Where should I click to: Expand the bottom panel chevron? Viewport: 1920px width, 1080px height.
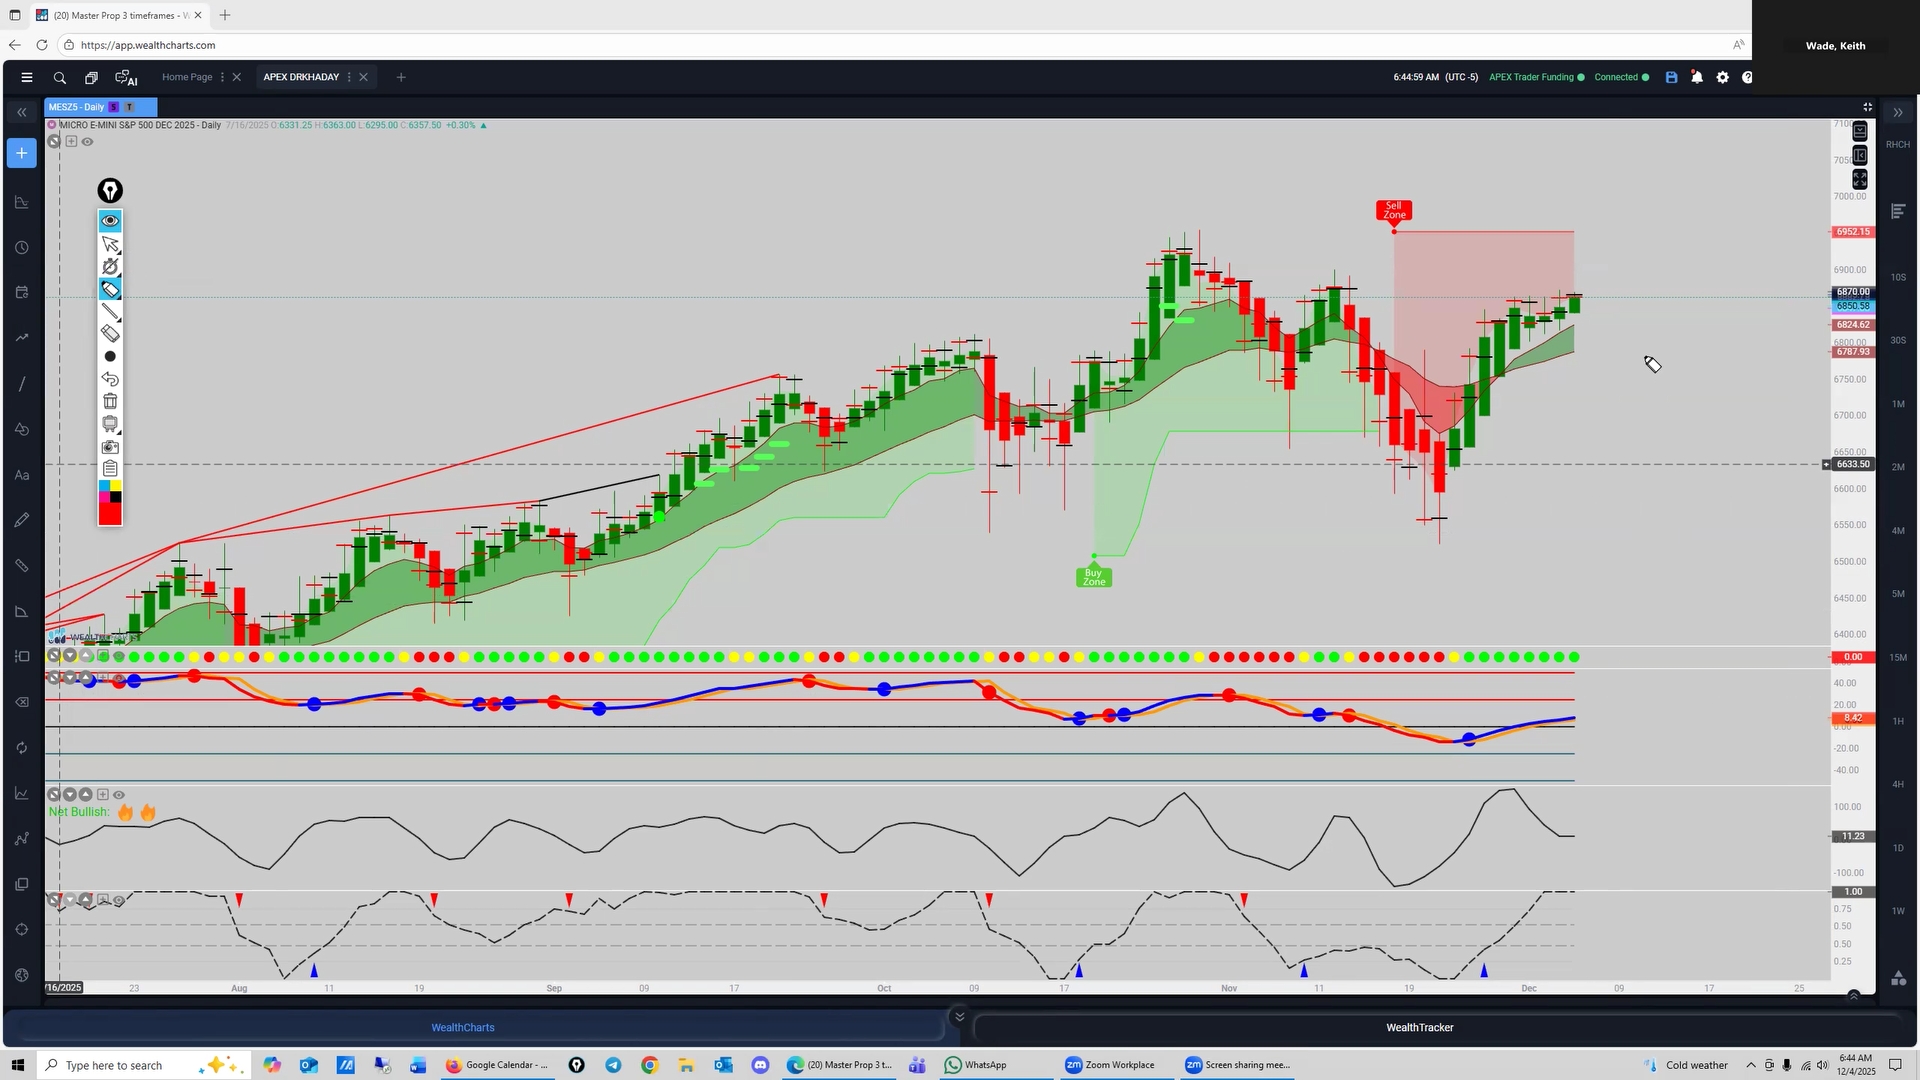(x=959, y=1017)
